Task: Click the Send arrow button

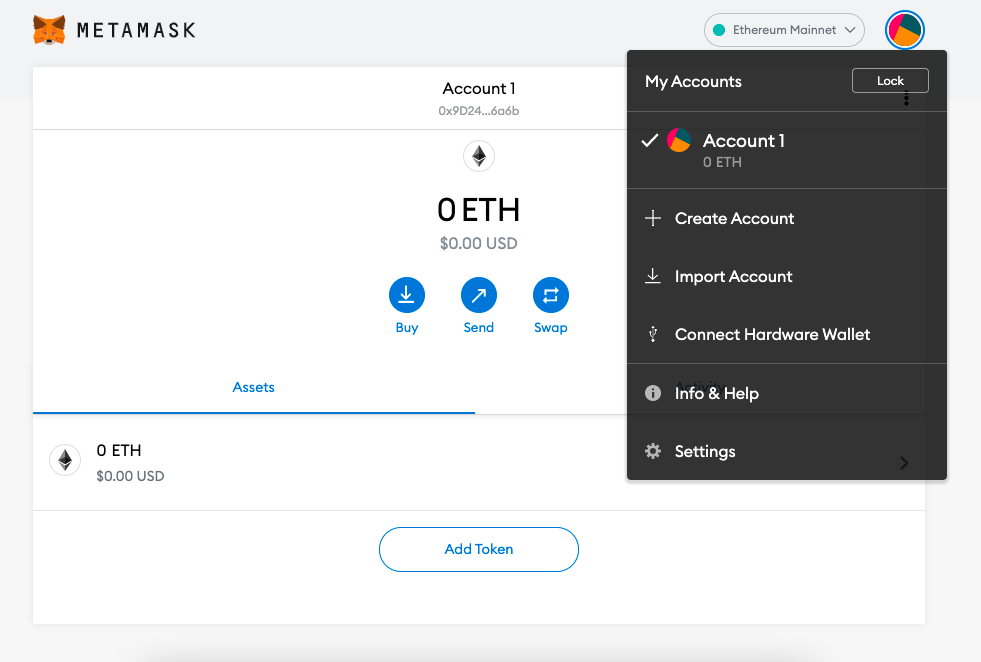Action: tap(479, 295)
